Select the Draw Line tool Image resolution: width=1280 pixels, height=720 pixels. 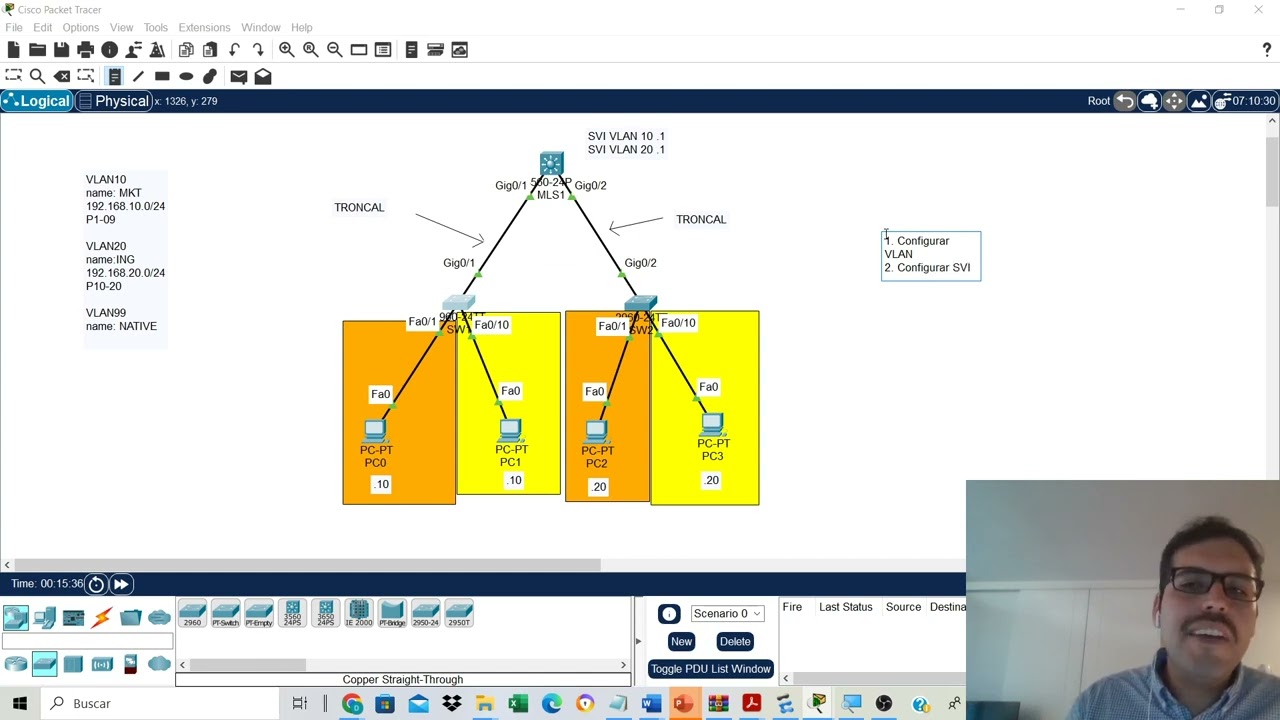138,76
